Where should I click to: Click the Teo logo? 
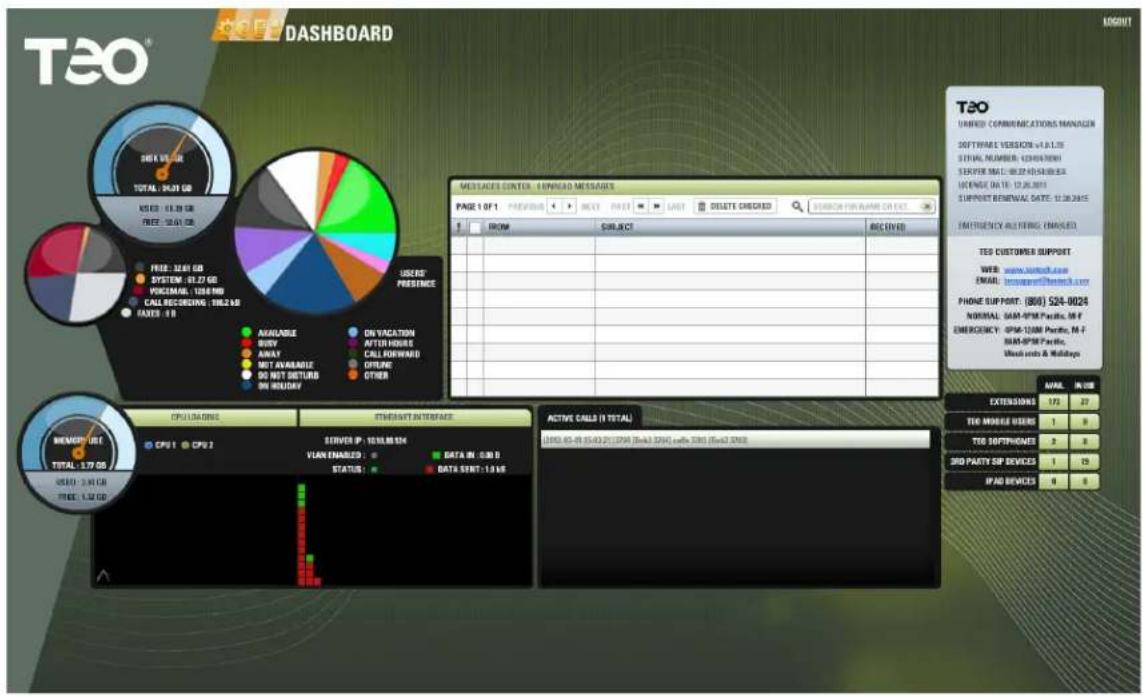pos(87,60)
